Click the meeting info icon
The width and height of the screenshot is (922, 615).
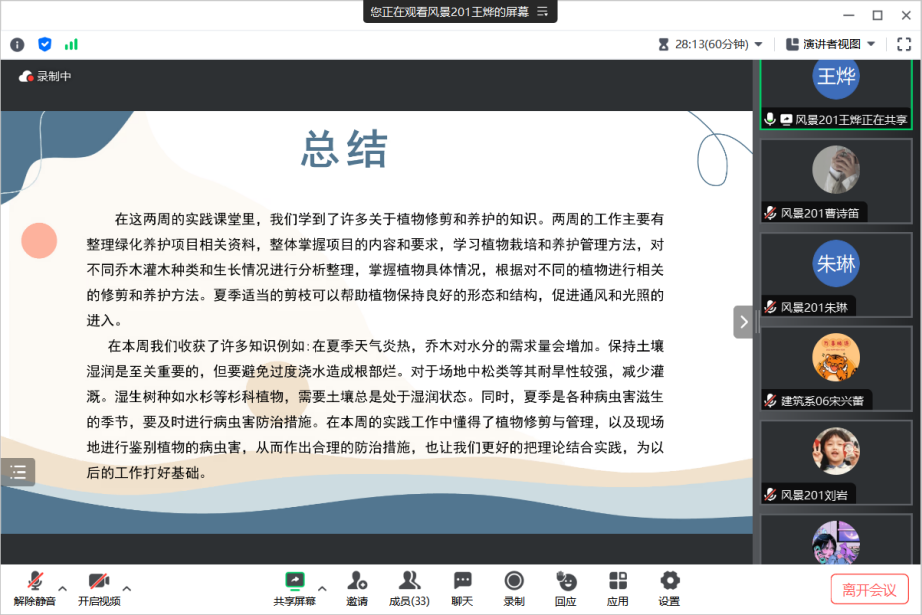17,44
